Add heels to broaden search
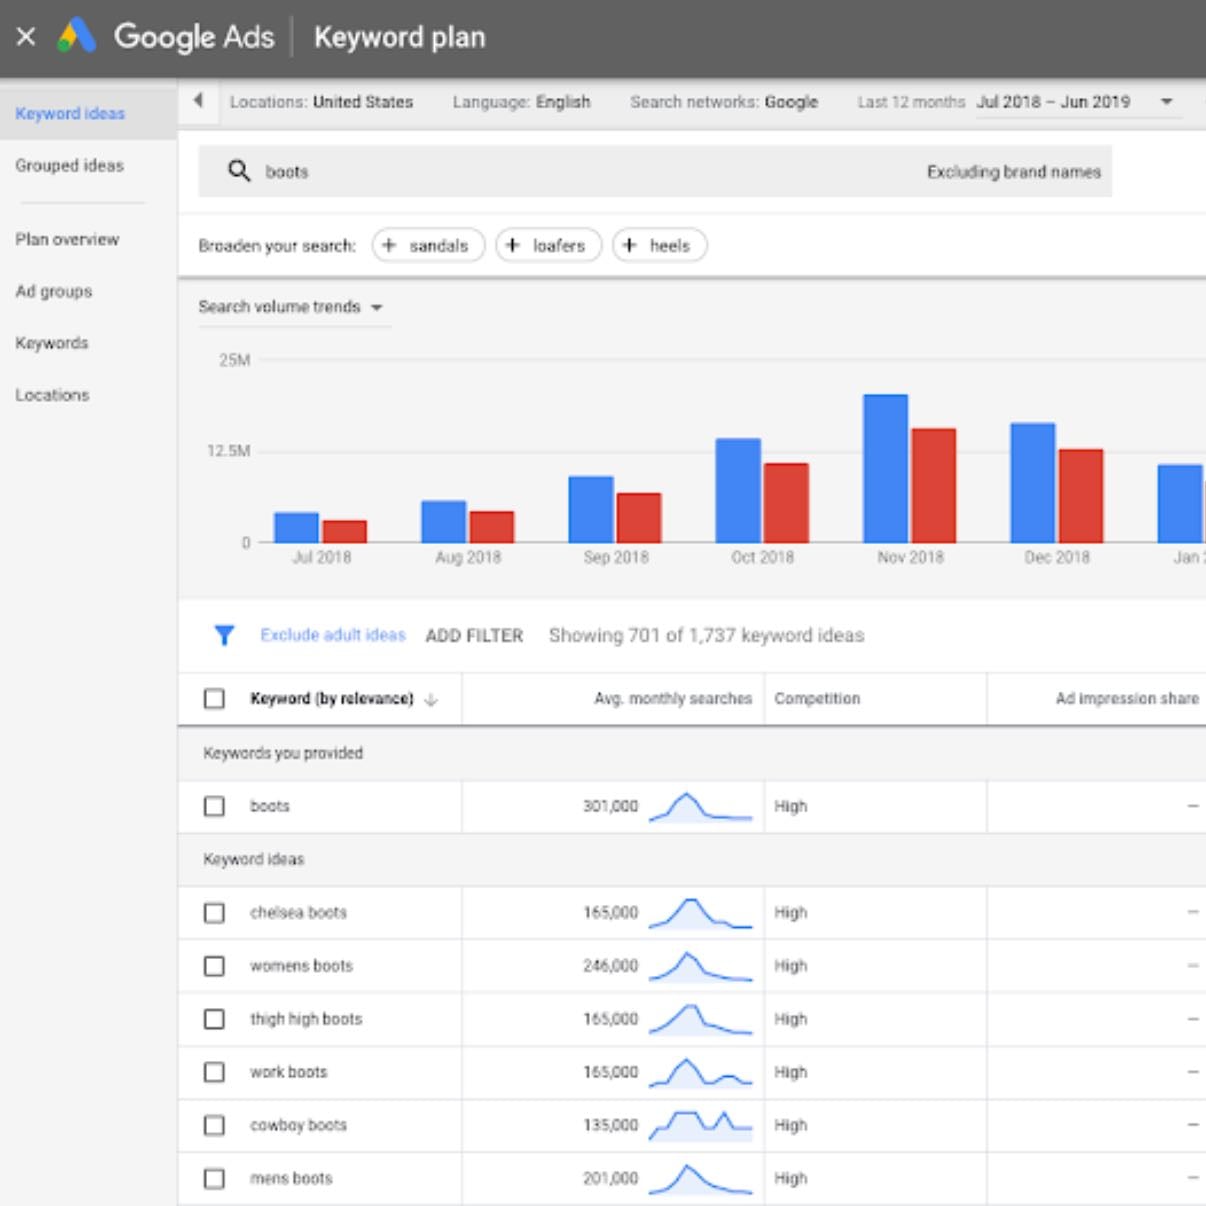The height and width of the screenshot is (1206, 1206). (x=660, y=245)
